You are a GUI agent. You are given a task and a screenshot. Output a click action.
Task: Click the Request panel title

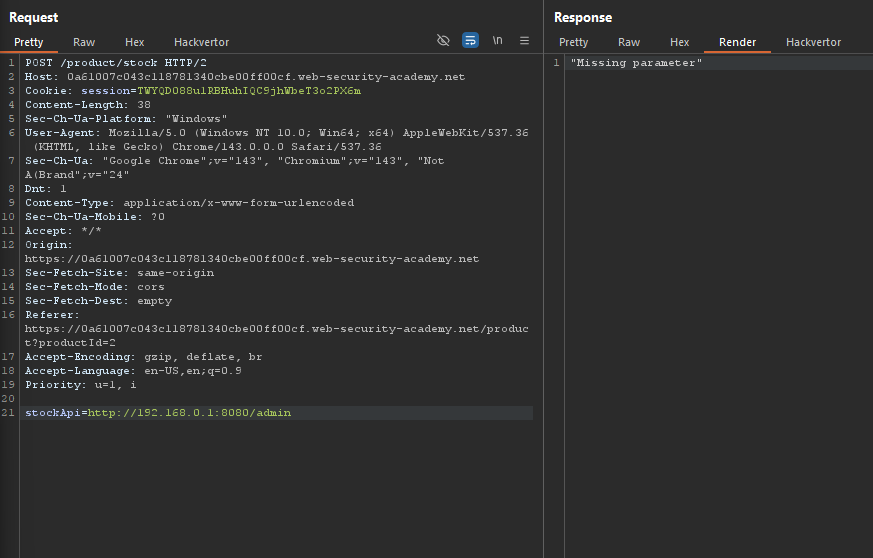(x=33, y=18)
